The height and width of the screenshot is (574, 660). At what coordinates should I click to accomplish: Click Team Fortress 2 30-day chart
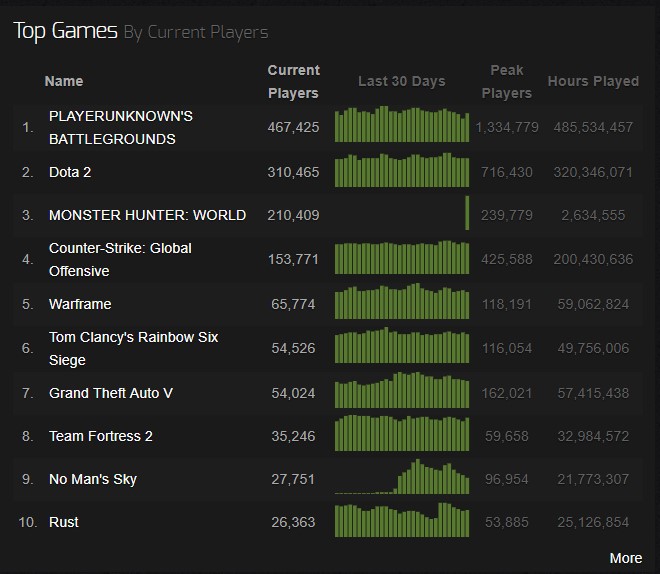coord(402,433)
